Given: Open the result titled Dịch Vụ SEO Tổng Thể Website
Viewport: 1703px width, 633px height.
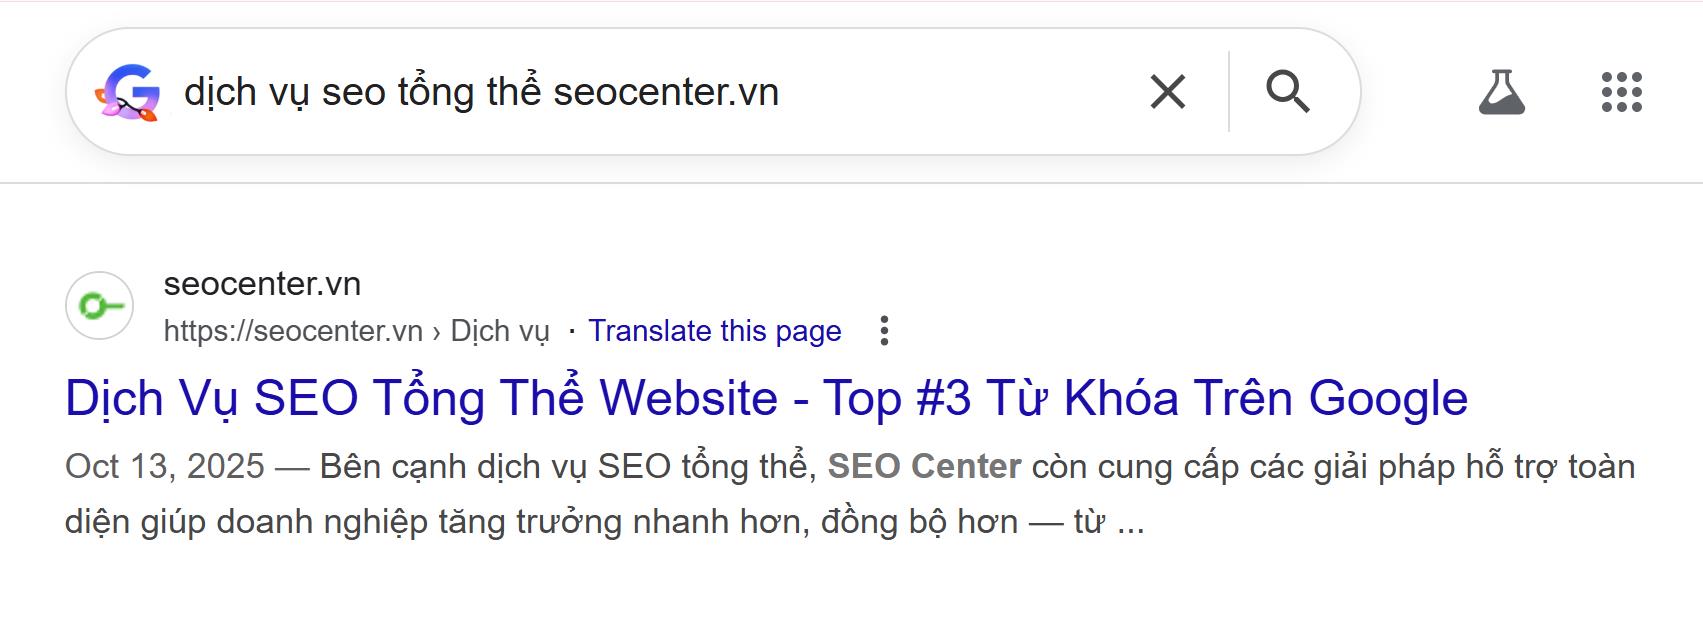Looking at the screenshot, I should tap(767, 398).
